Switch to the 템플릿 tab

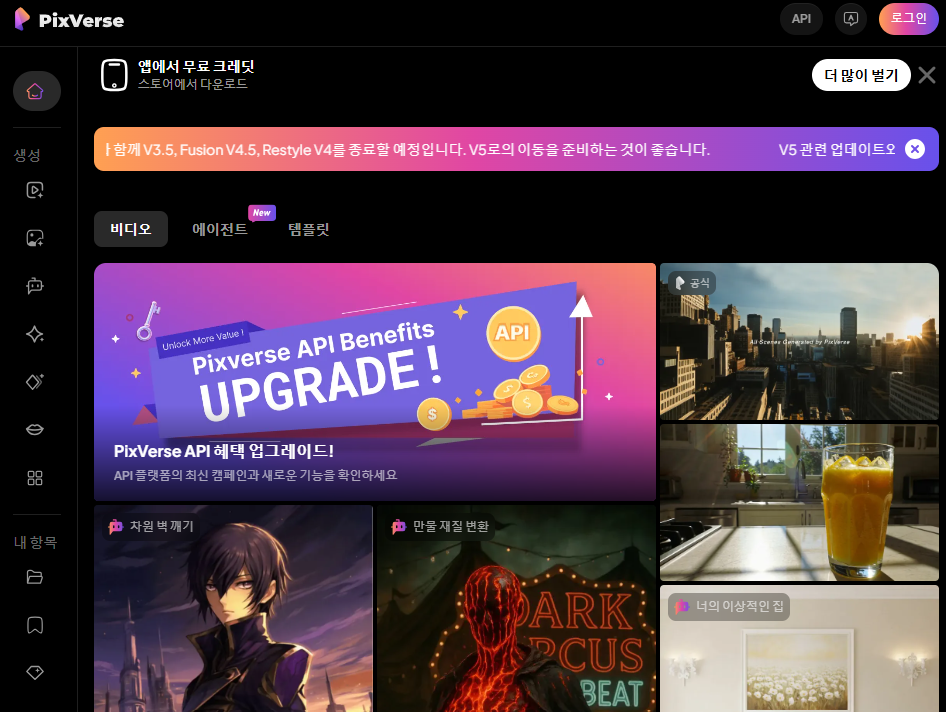click(308, 229)
